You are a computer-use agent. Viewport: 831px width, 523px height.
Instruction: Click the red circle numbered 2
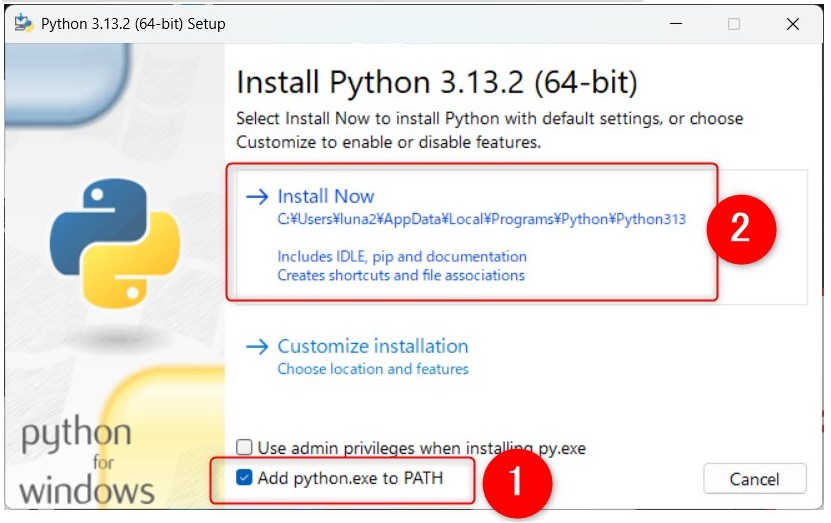point(741,229)
